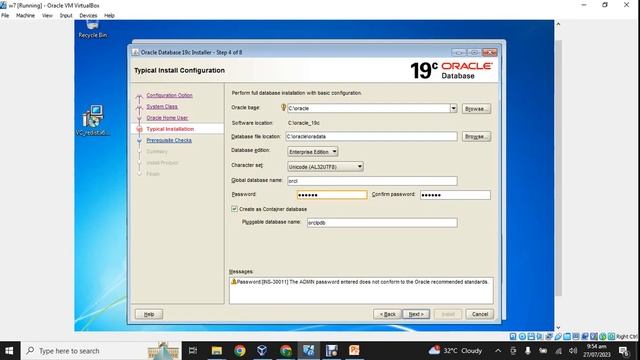
Task: Click the INS-30011 password warning message
Action: (x=362, y=282)
